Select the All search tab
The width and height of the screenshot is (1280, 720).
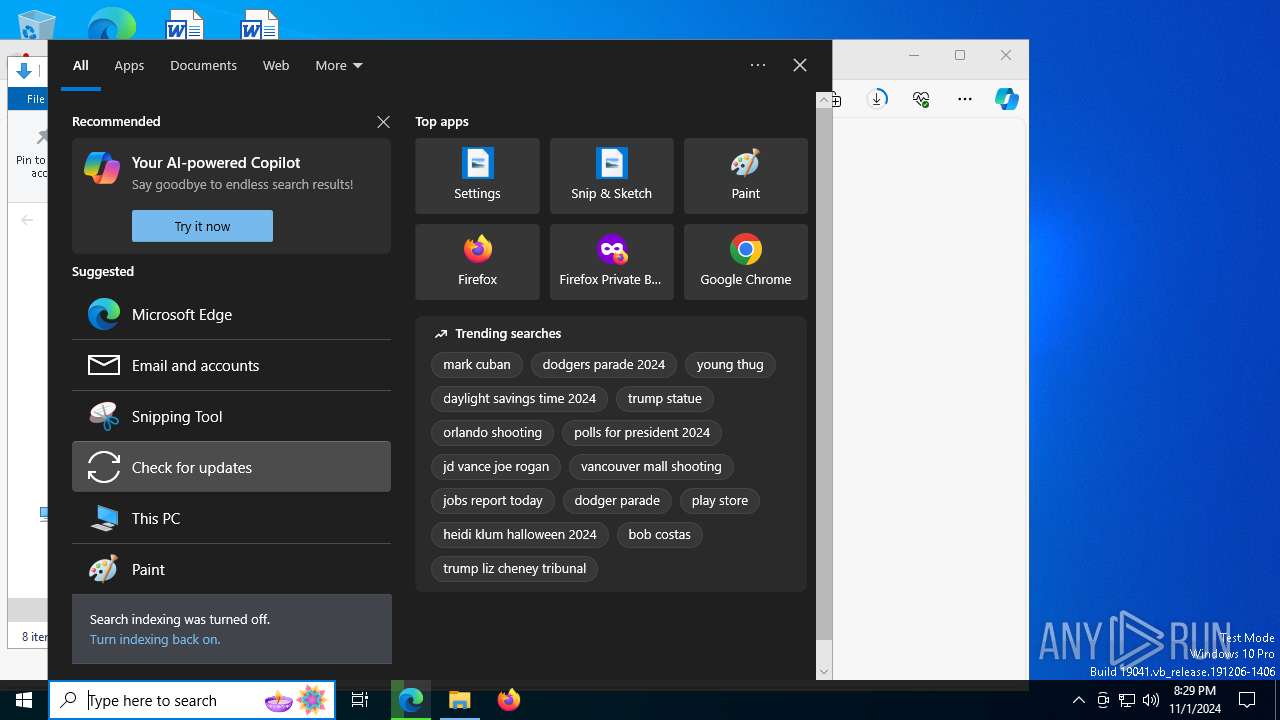point(81,65)
